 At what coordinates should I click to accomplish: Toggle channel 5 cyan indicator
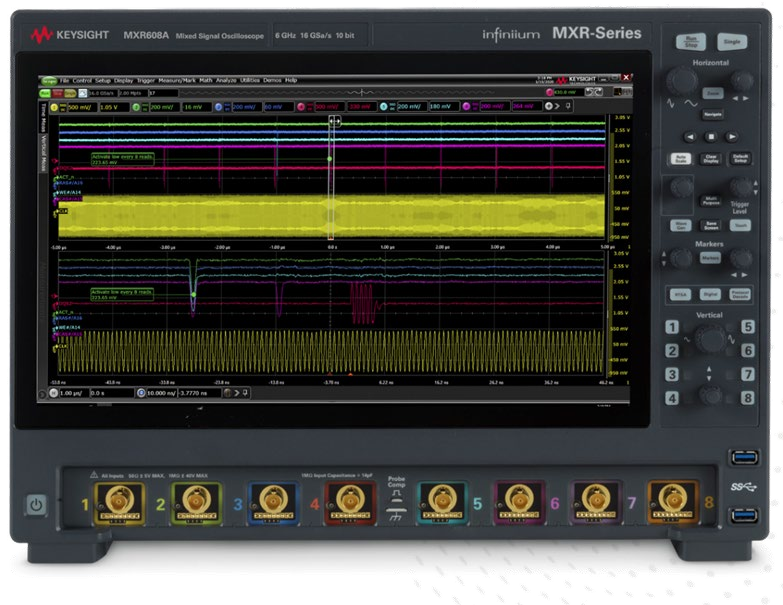(x=384, y=107)
